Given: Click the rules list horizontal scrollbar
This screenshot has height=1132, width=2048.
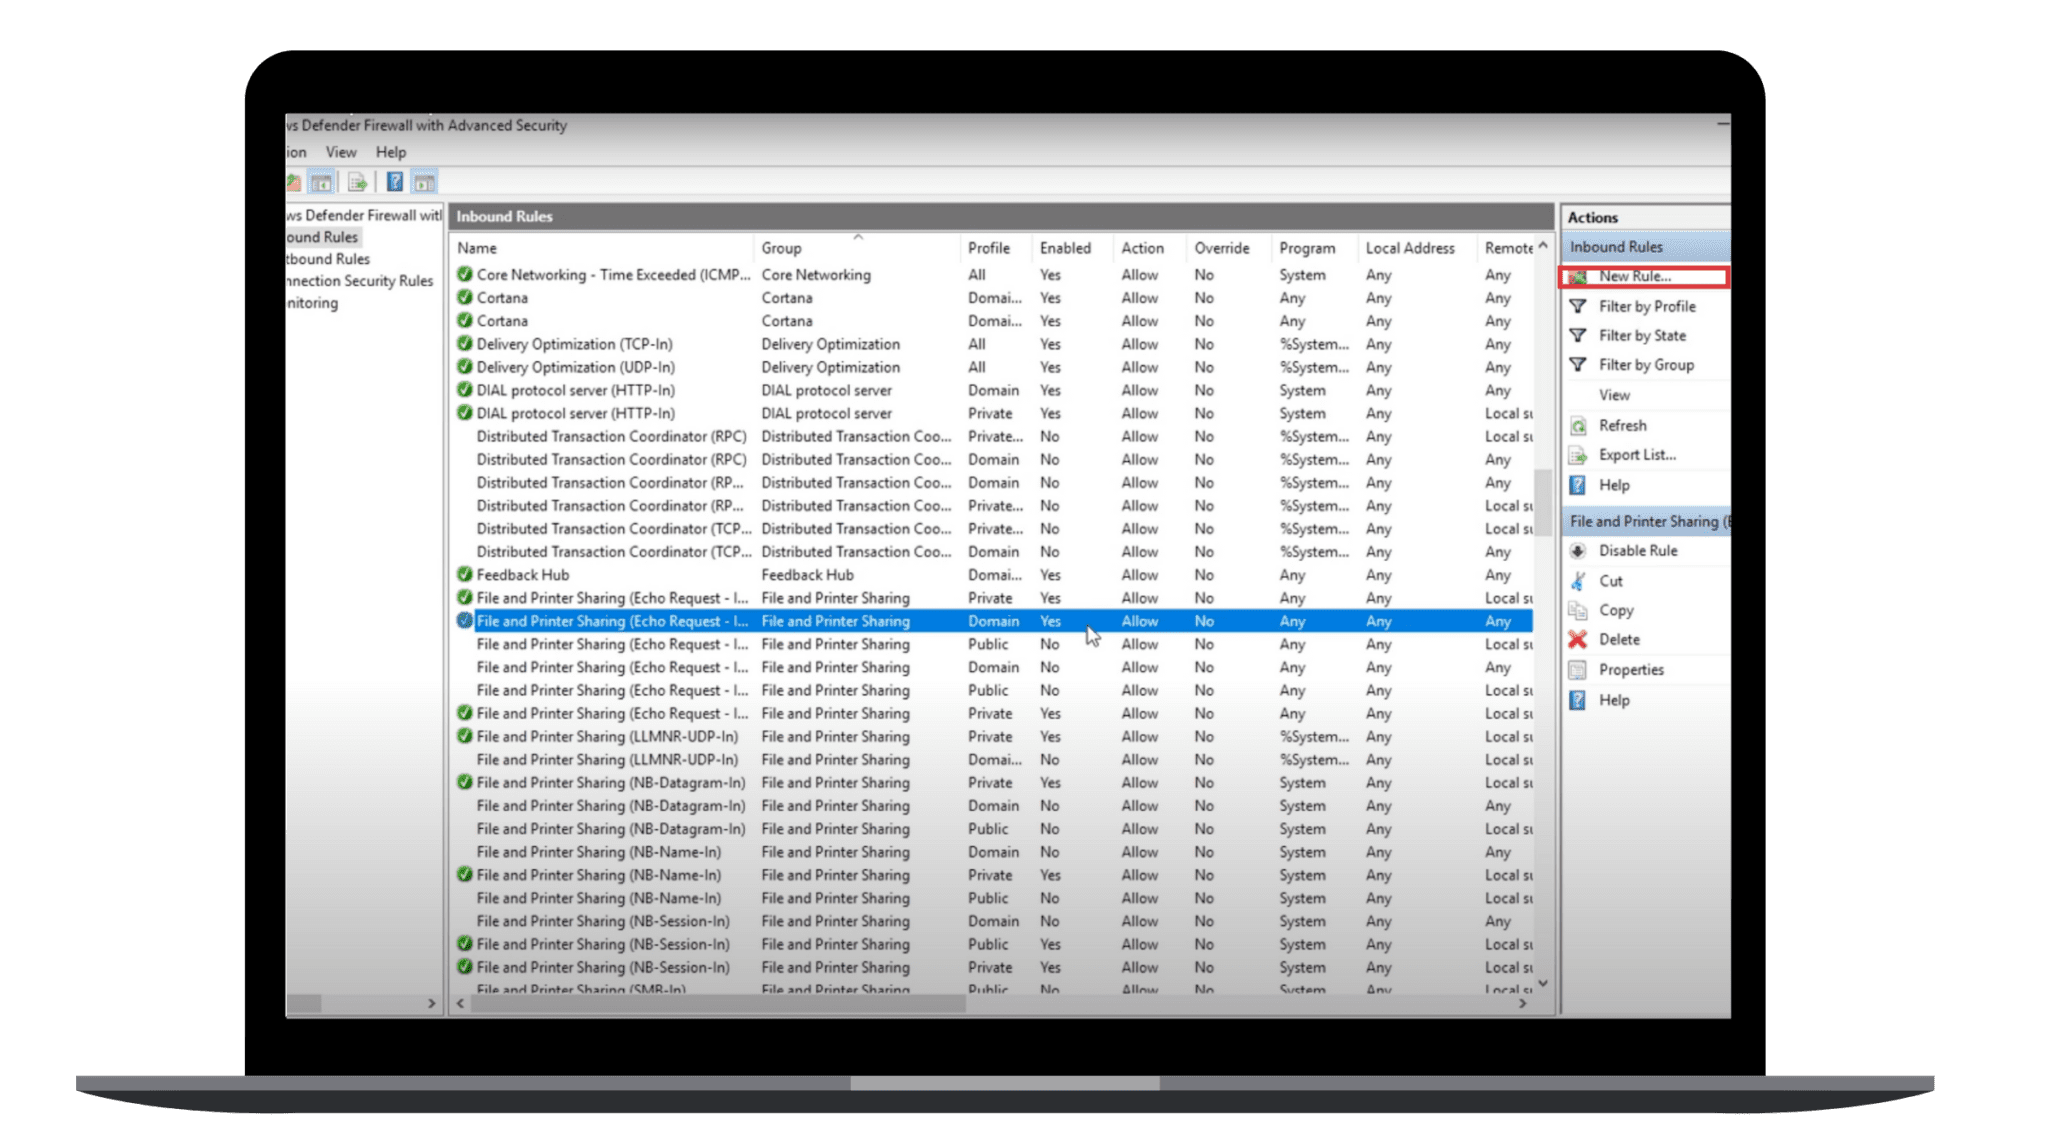Looking at the screenshot, I should click(716, 1003).
